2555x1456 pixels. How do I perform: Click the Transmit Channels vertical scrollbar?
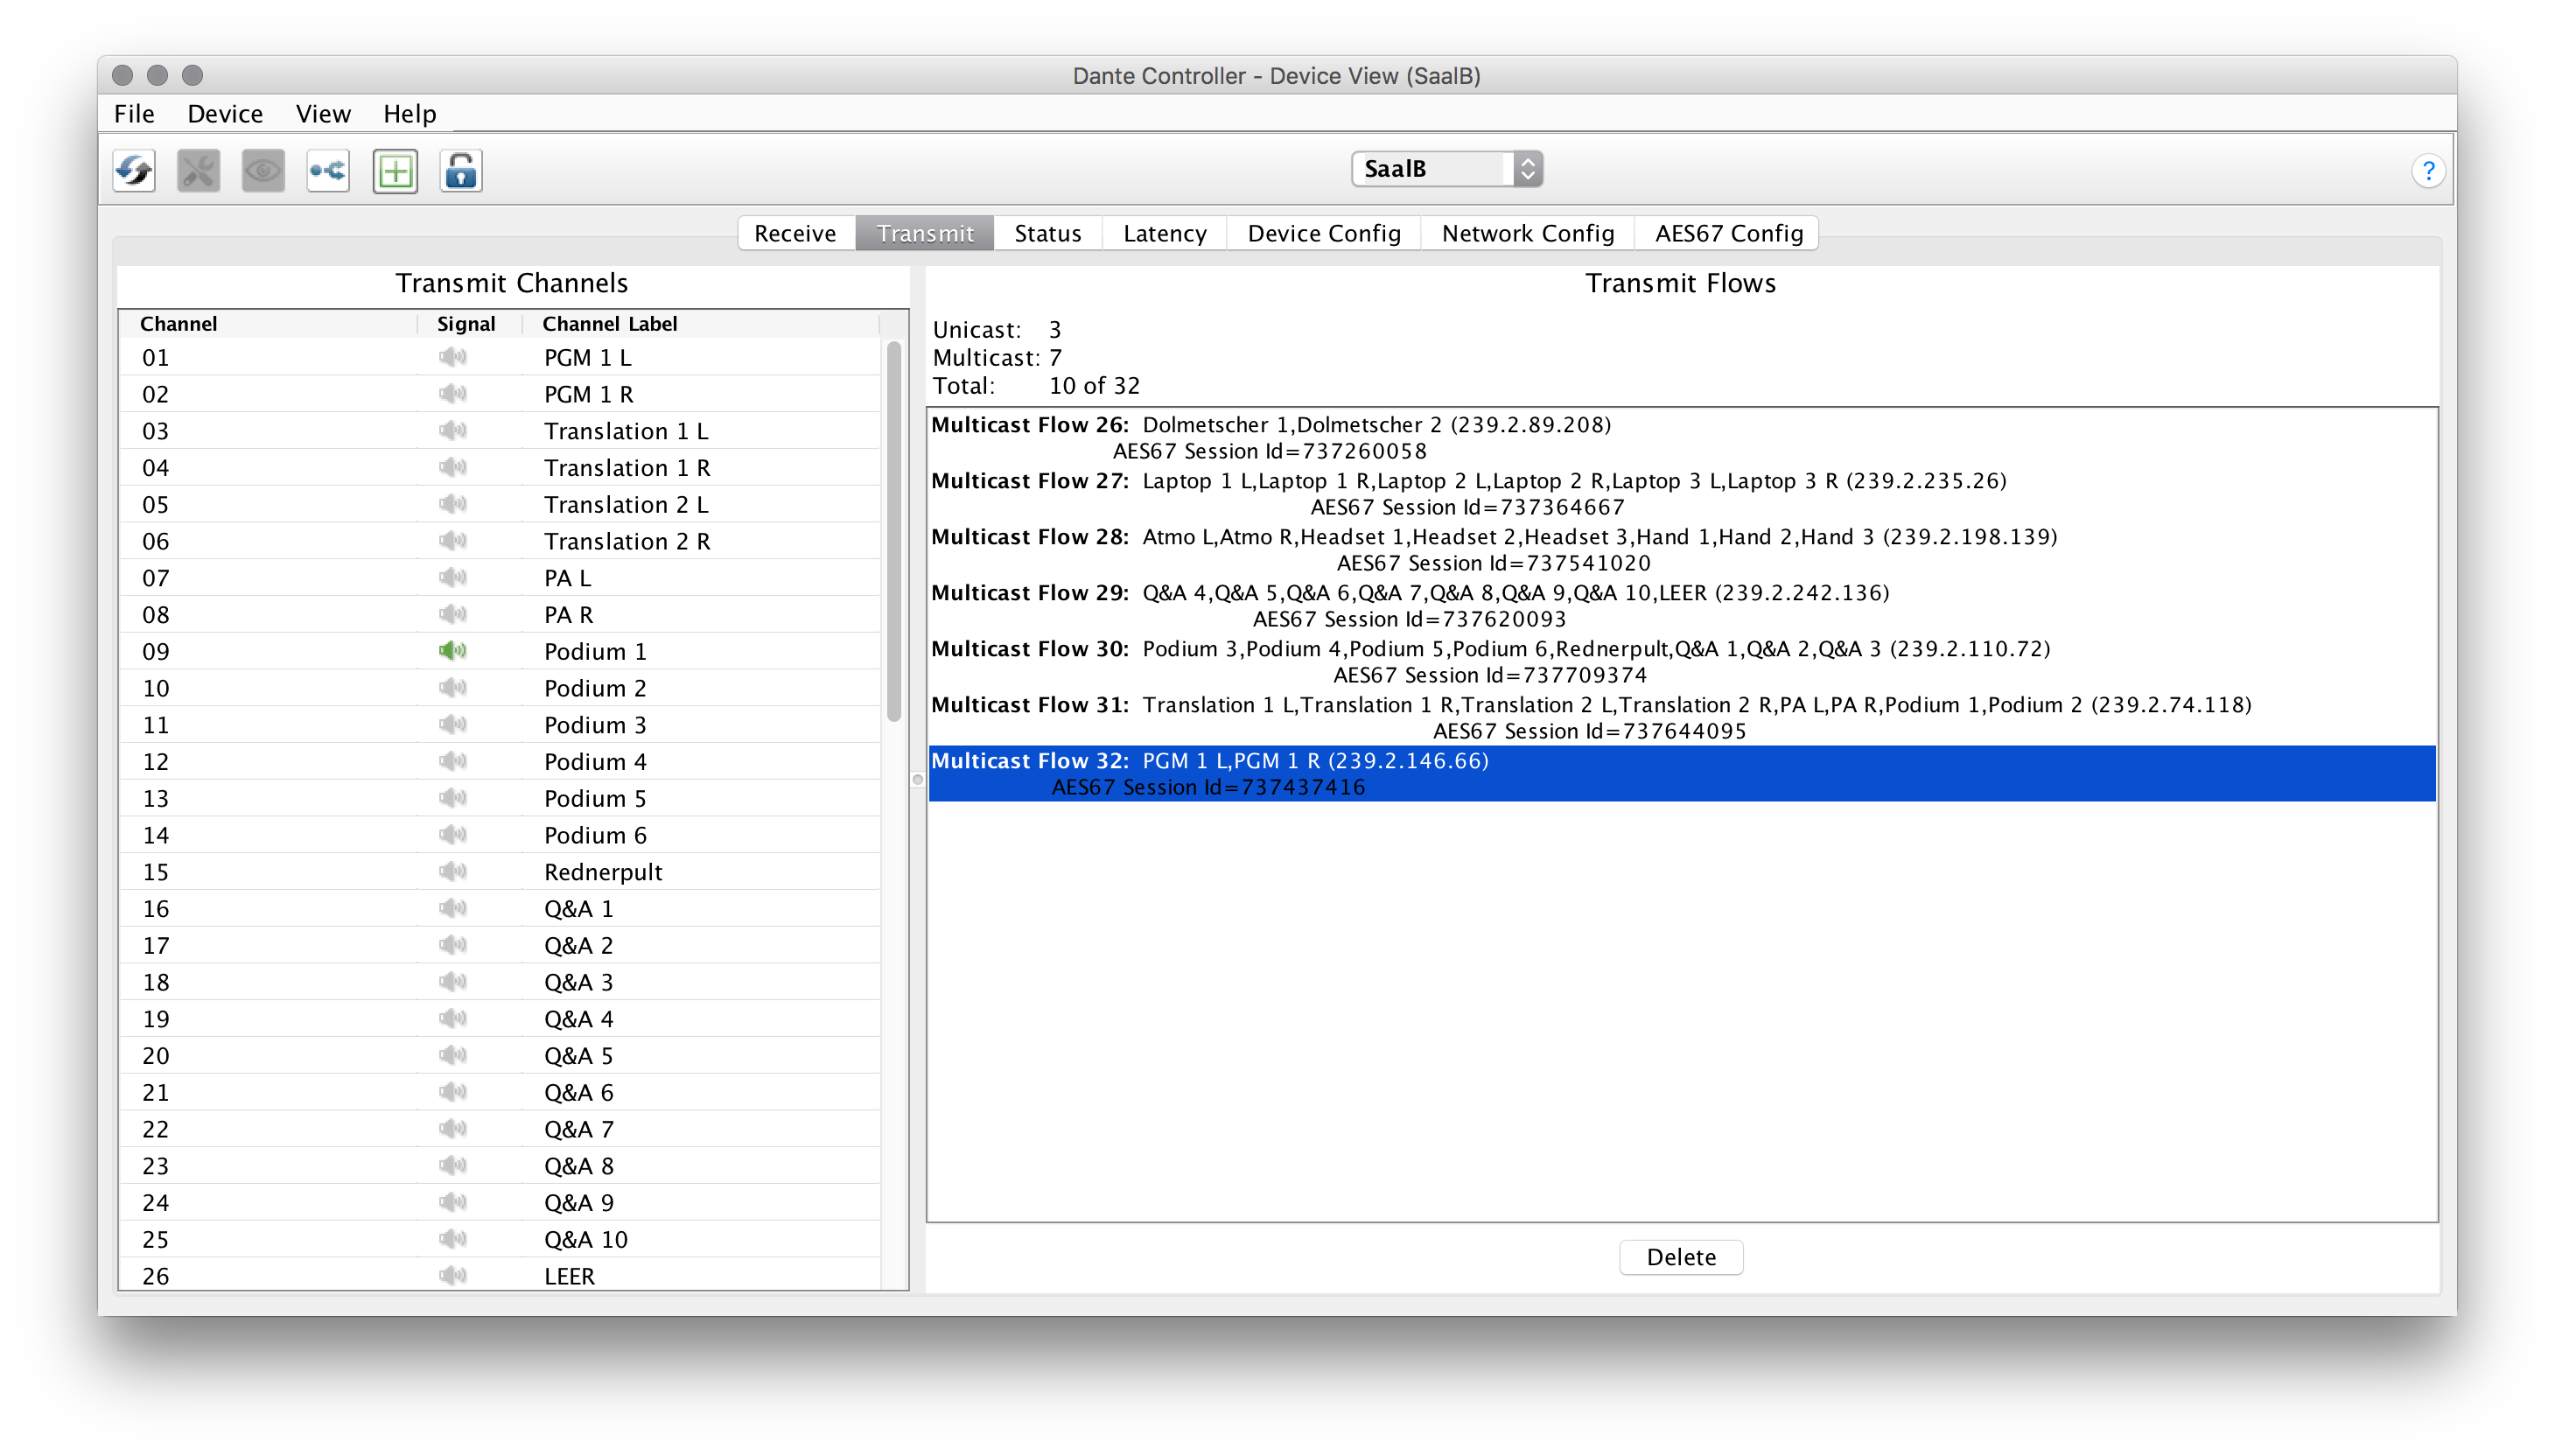tap(894, 530)
